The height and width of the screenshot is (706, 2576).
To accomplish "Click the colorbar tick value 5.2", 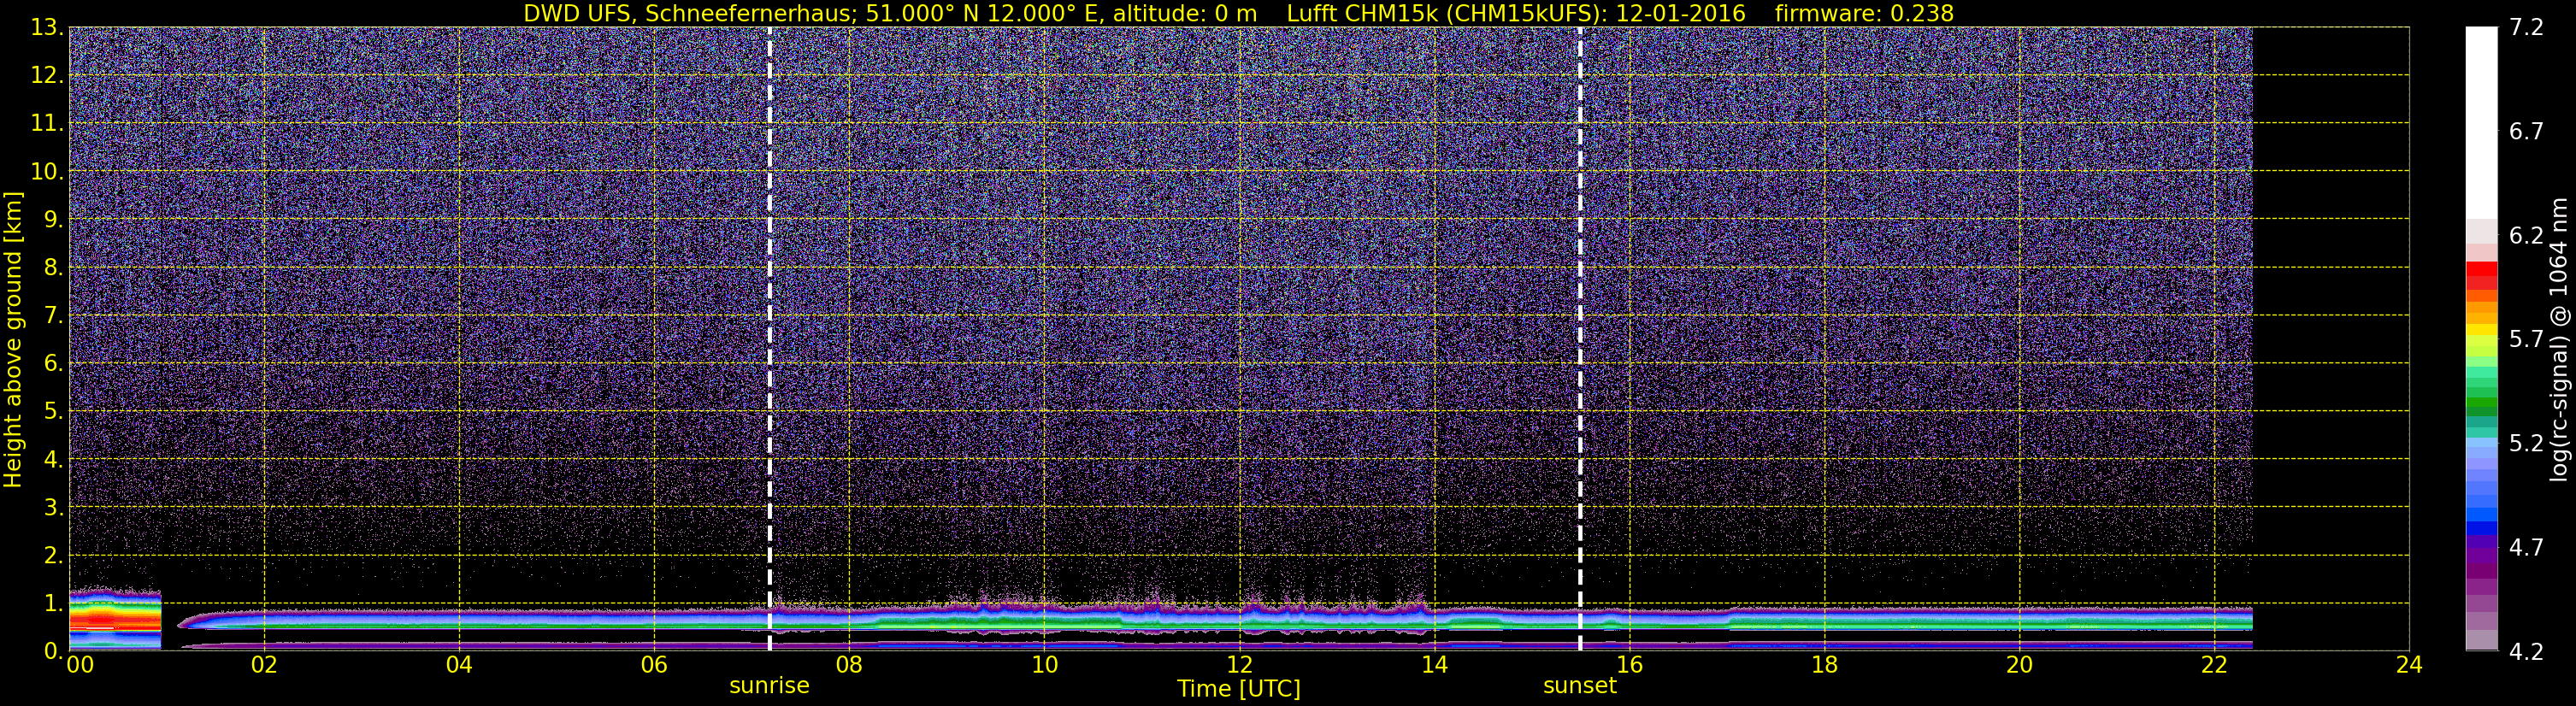I will (x=2526, y=443).
